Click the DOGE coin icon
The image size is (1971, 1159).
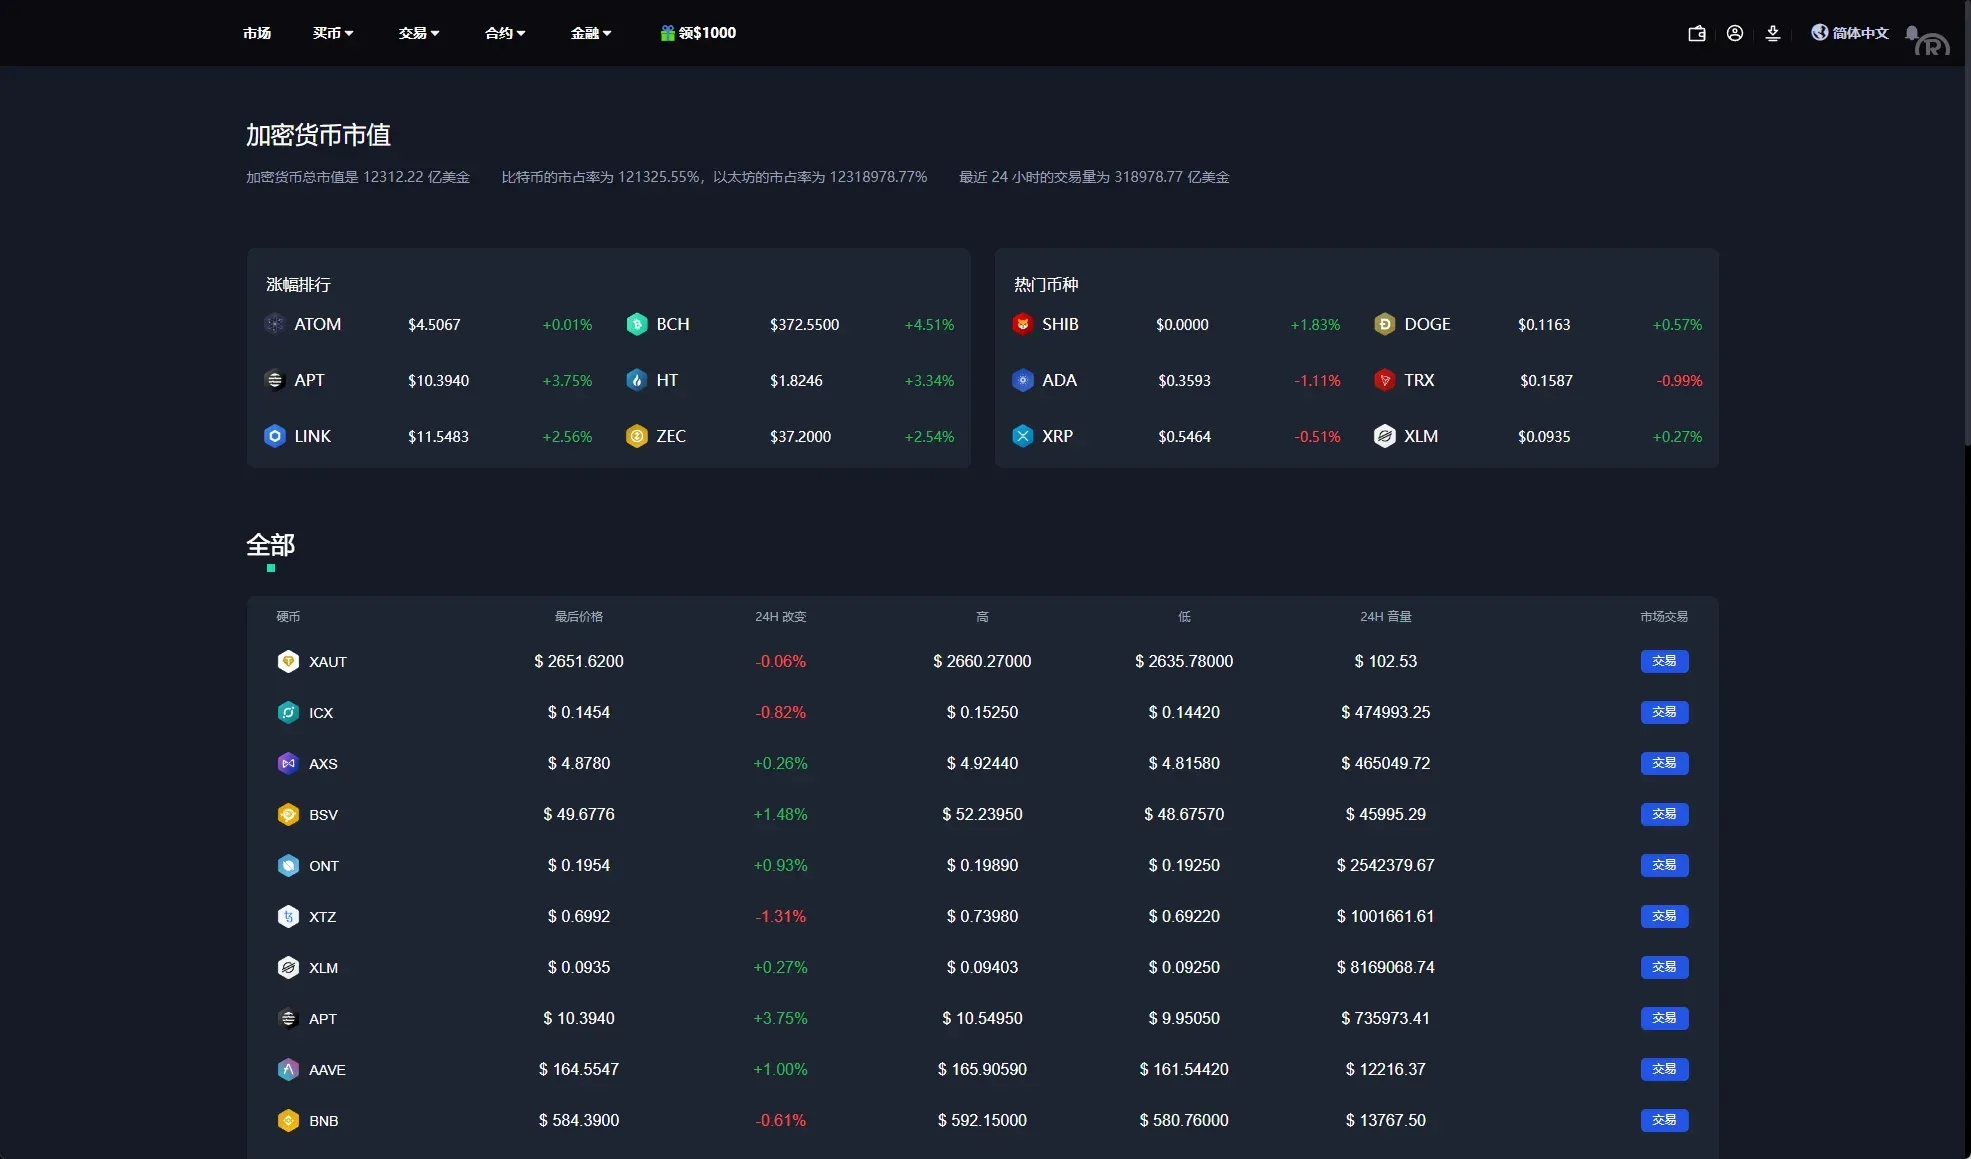pos(1384,324)
